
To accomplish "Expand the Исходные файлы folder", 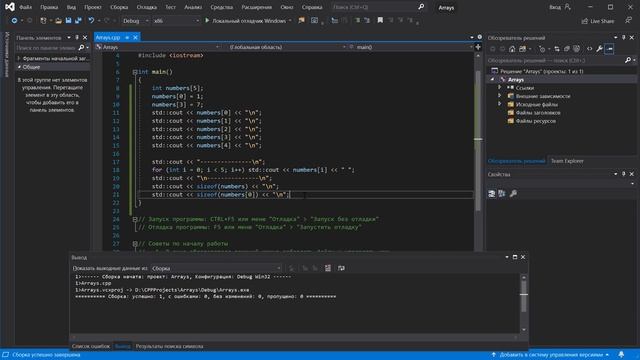I will [x=500, y=104].
